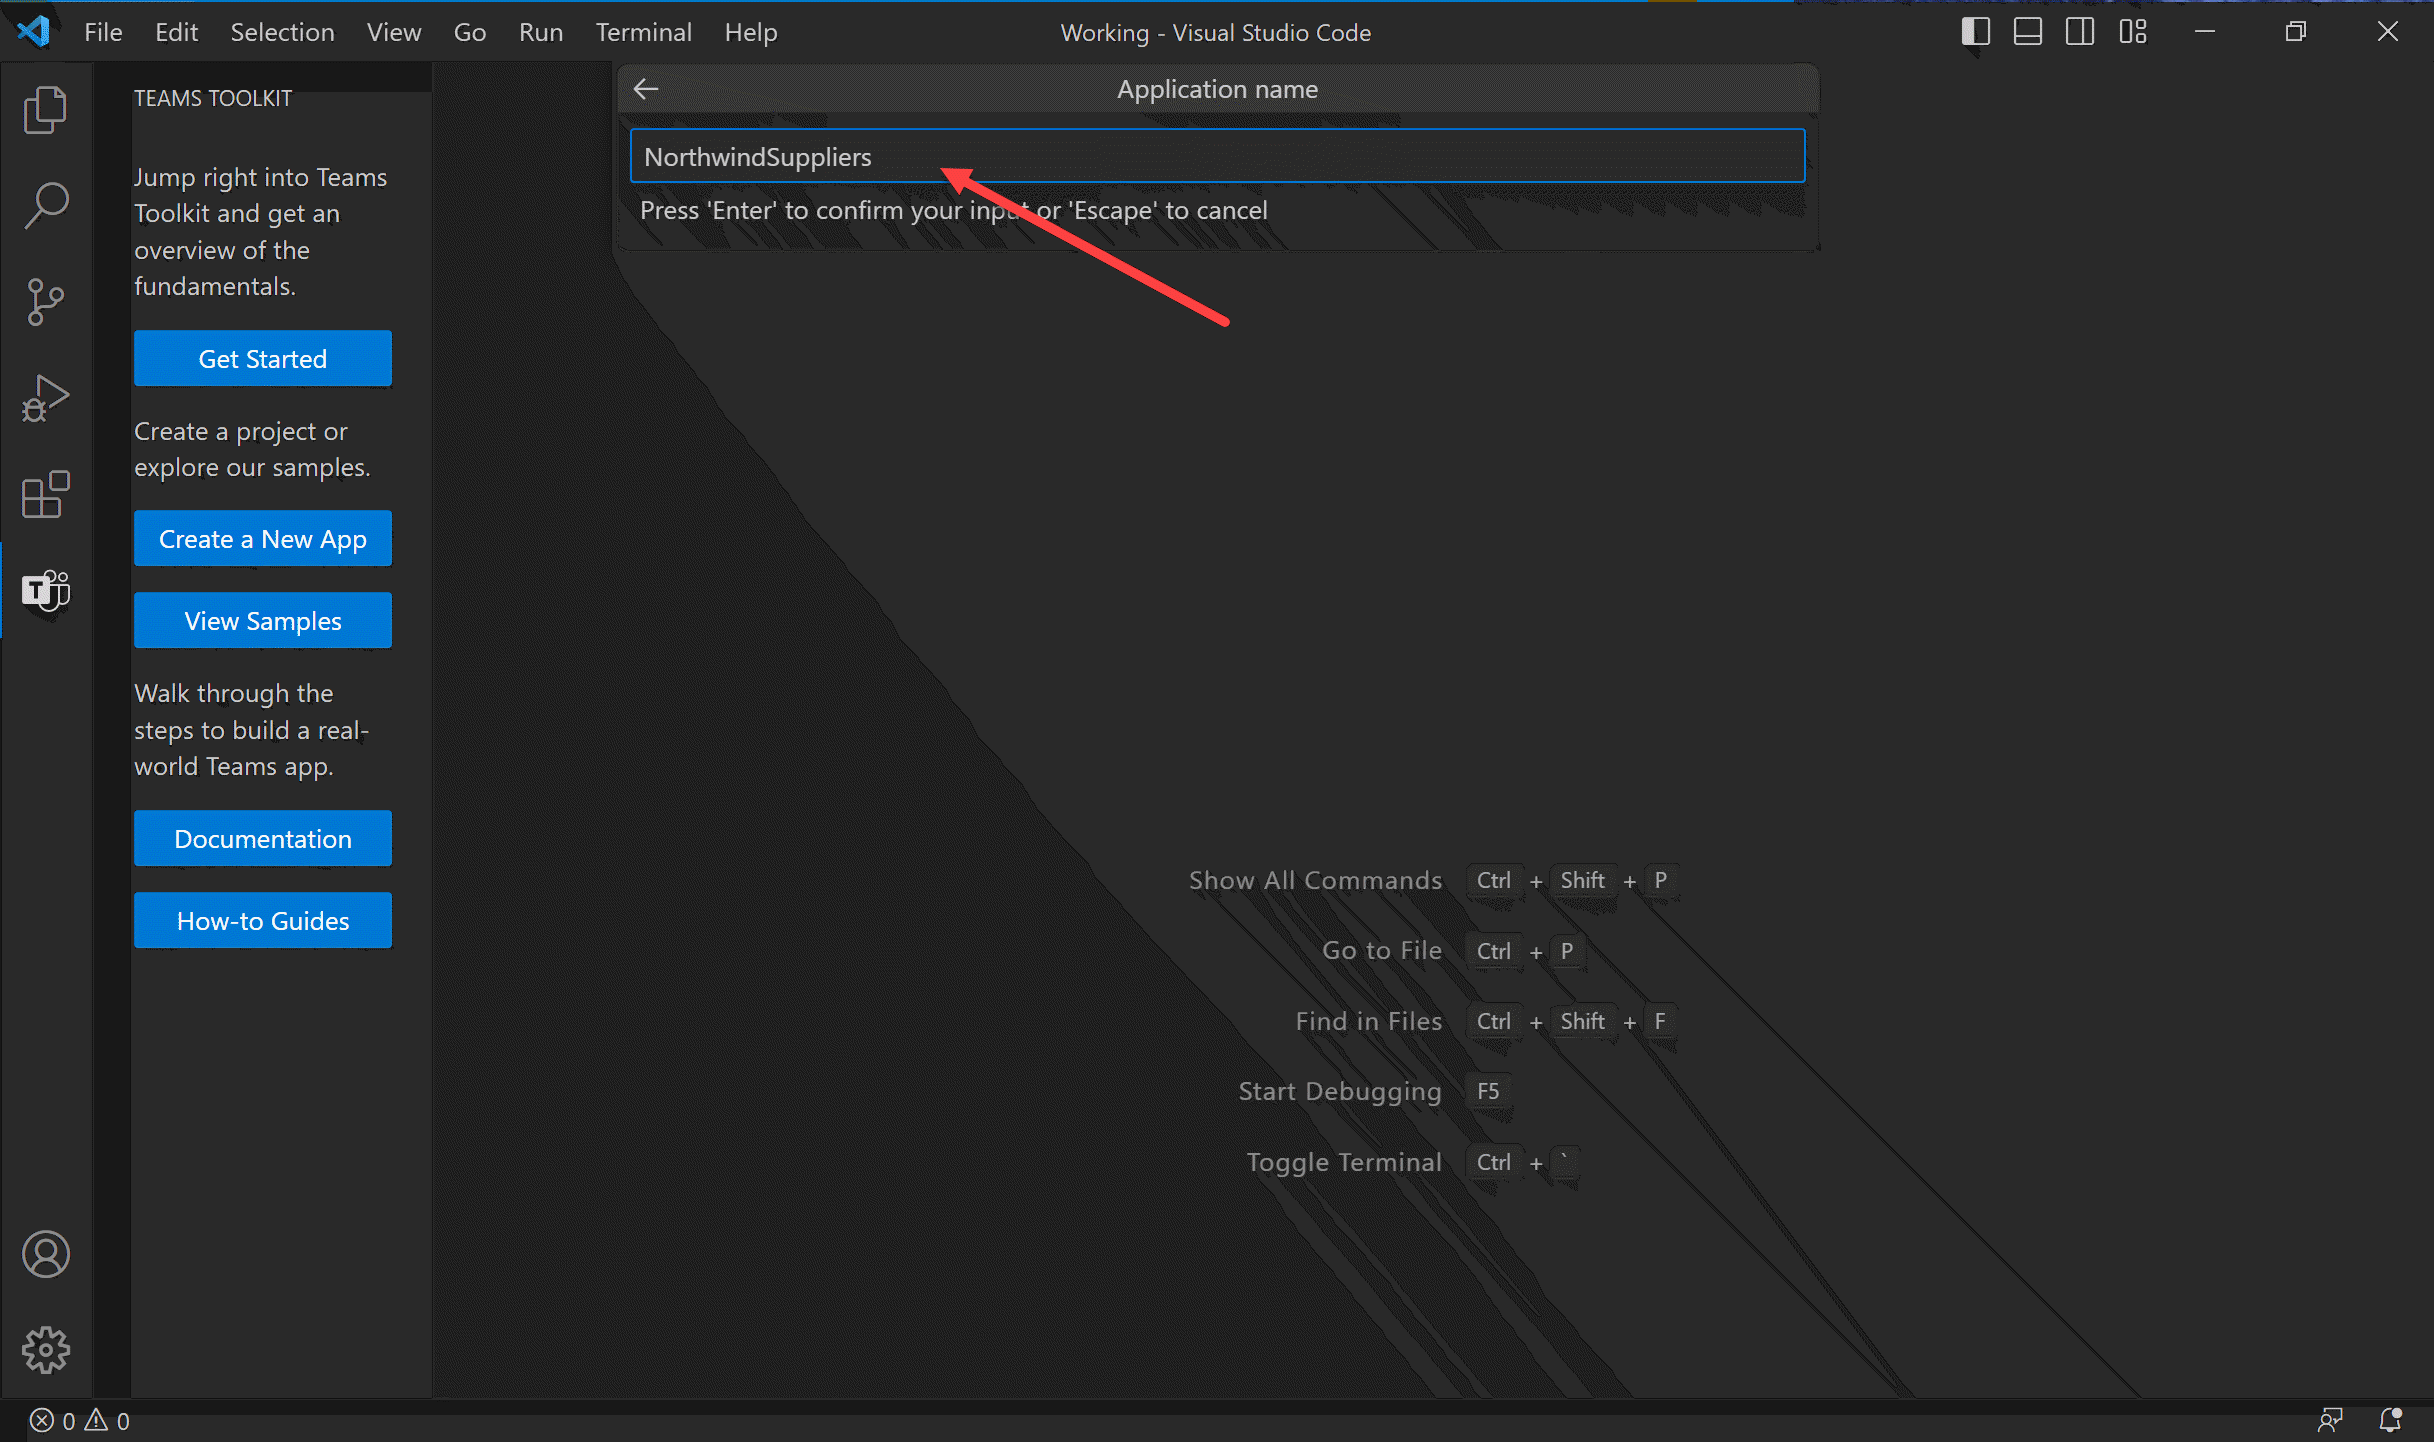Viewport: 2434px width, 1442px height.
Task: Open the Go menu
Action: pos(470,32)
